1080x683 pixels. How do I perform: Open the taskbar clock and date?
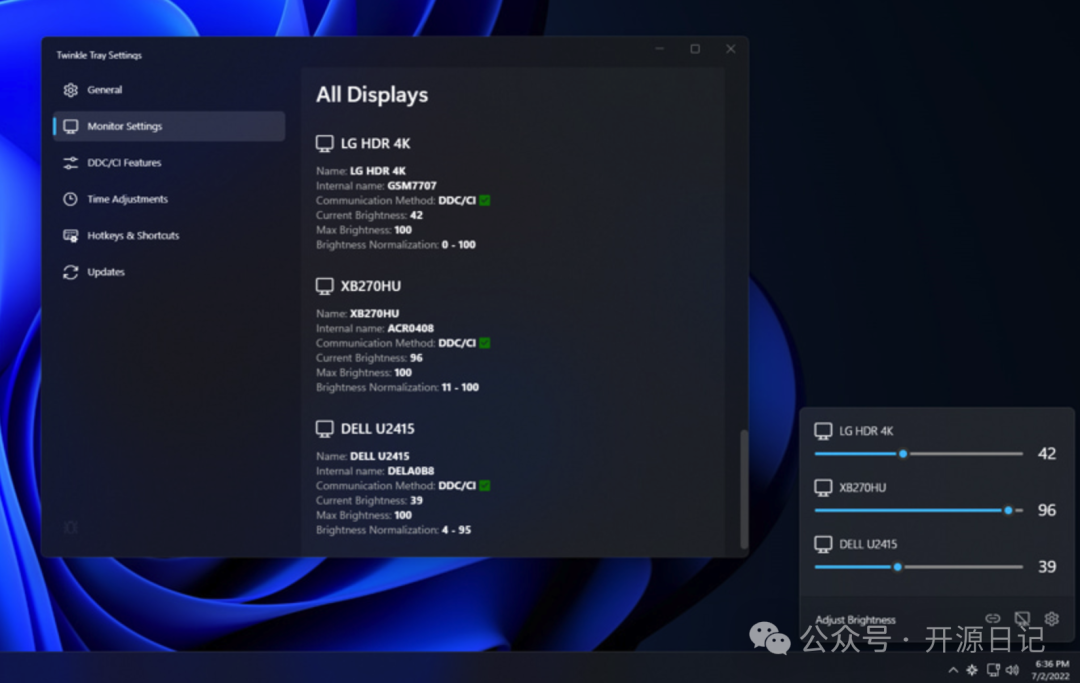pos(1051,670)
